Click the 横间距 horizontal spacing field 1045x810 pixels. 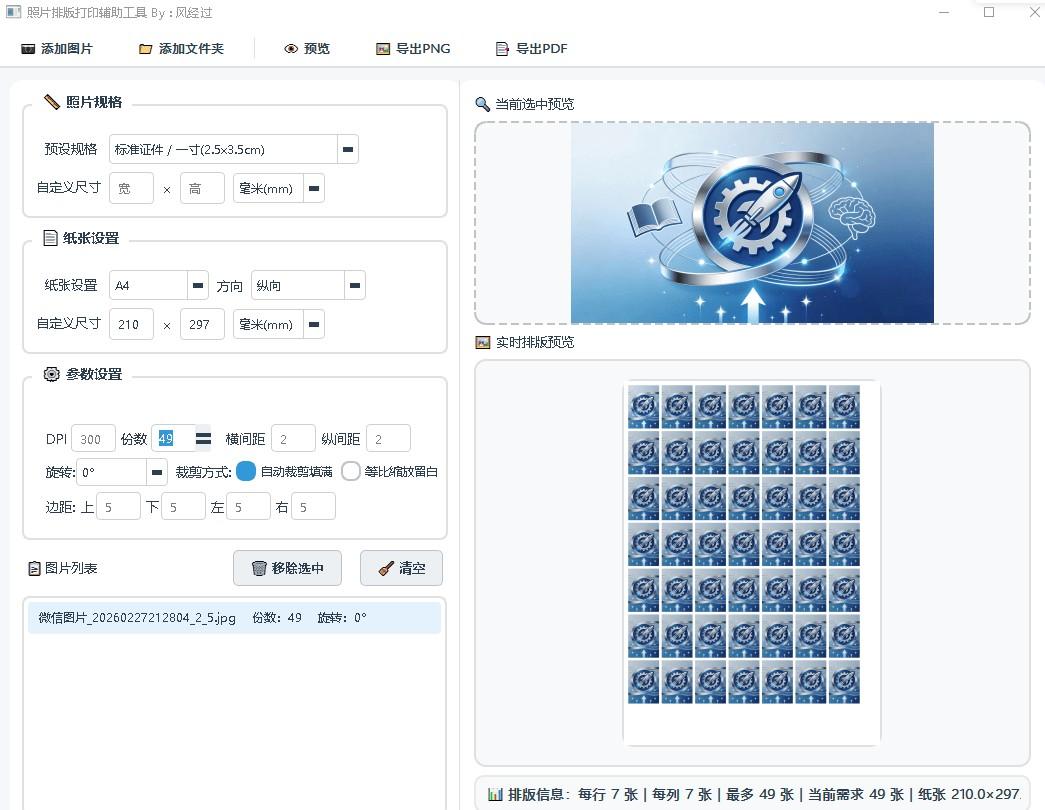(293, 439)
